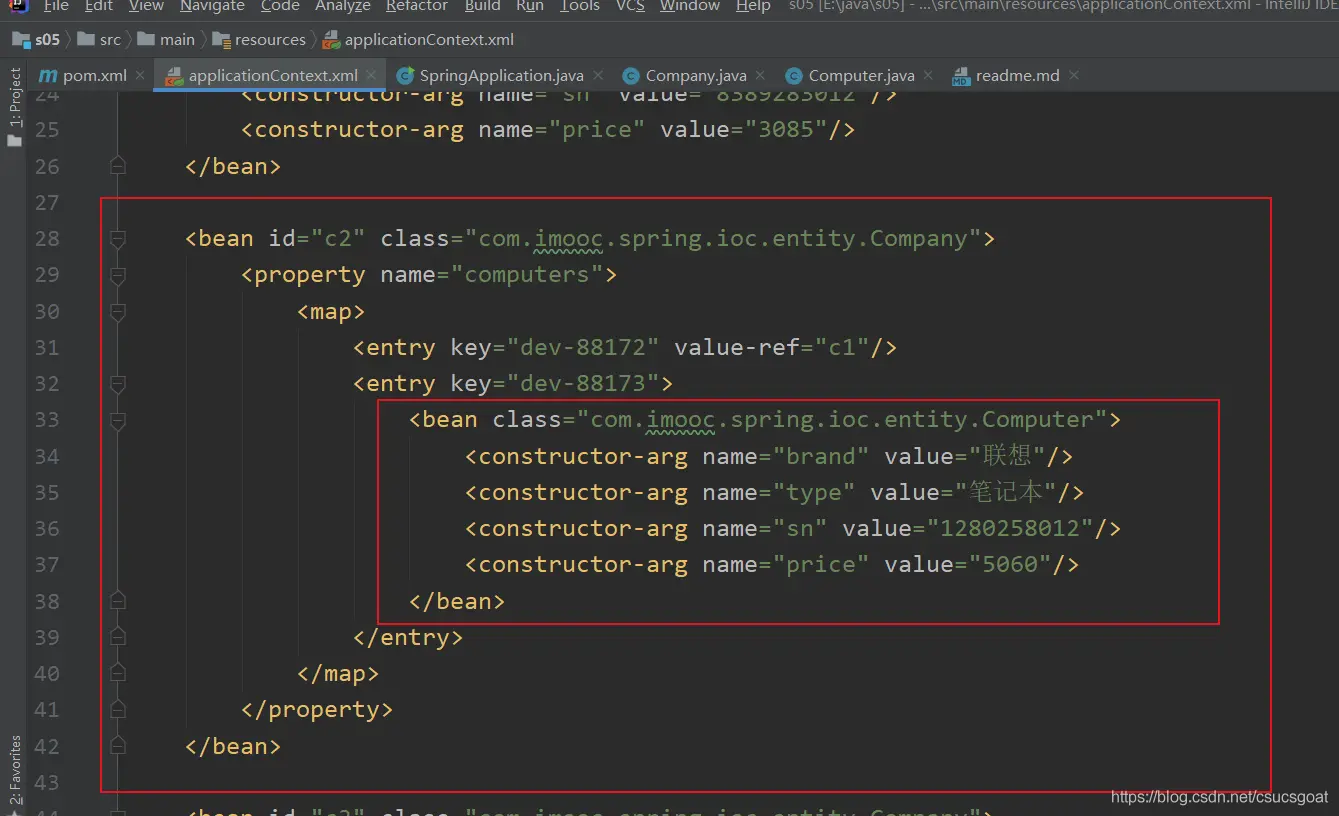Image resolution: width=1339 pixels, height=816 pixels.
Task: Open the VCS menu
Action: (630, 6)
